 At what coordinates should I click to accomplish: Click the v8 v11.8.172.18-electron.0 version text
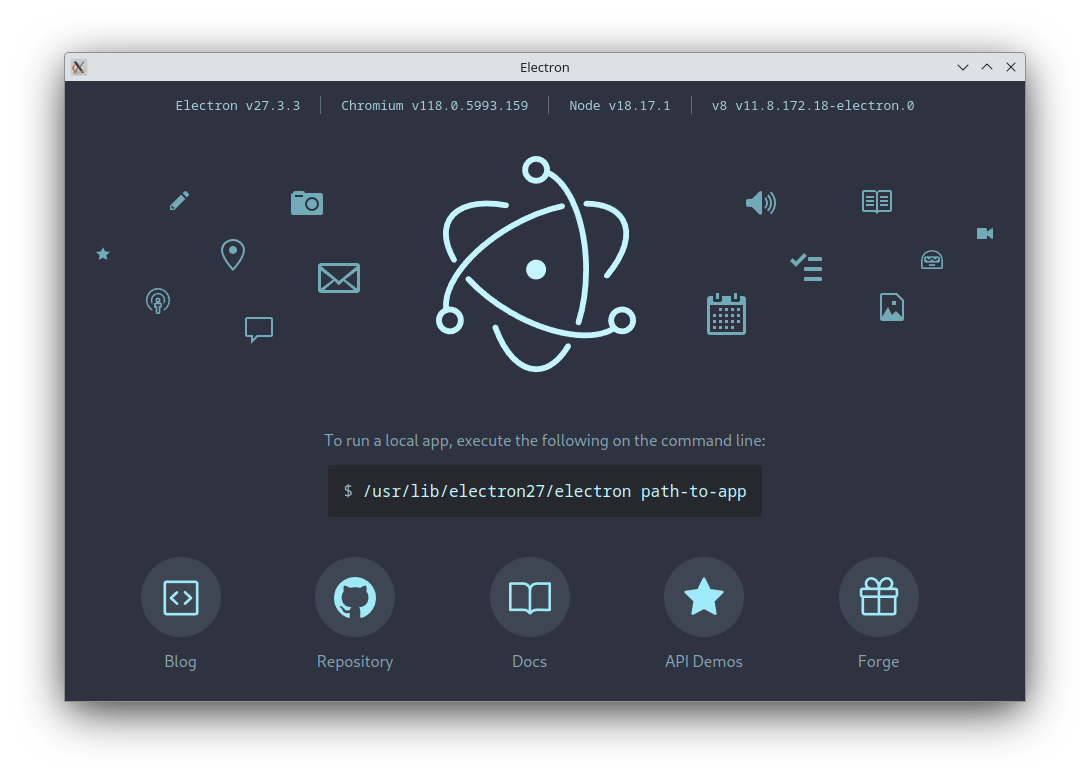click(x=813, y=106)
